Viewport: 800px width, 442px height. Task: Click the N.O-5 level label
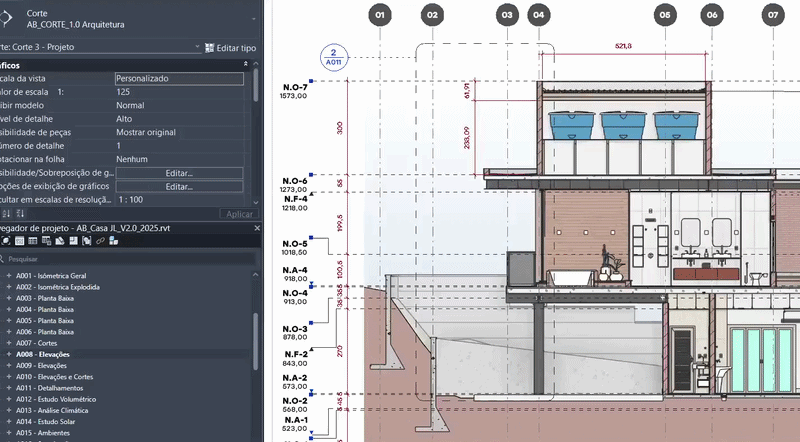click(295, 244)
